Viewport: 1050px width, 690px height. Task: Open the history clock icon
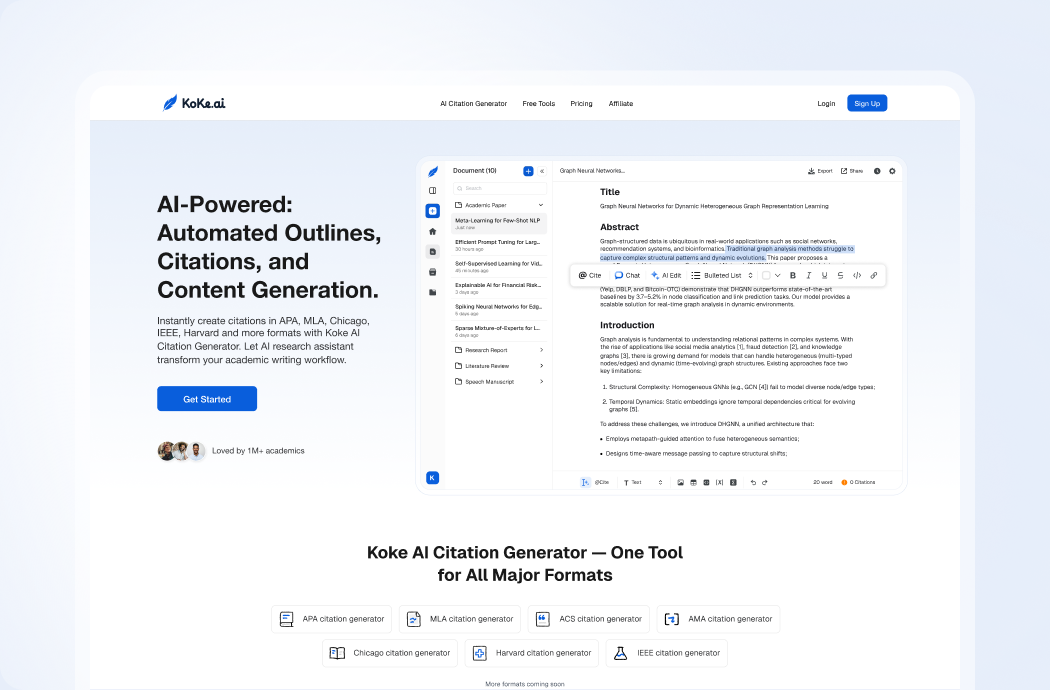[x=877, y=171]
